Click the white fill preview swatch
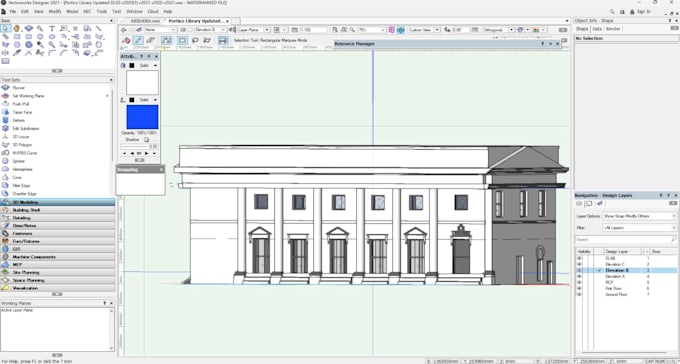 click(142, 83)
